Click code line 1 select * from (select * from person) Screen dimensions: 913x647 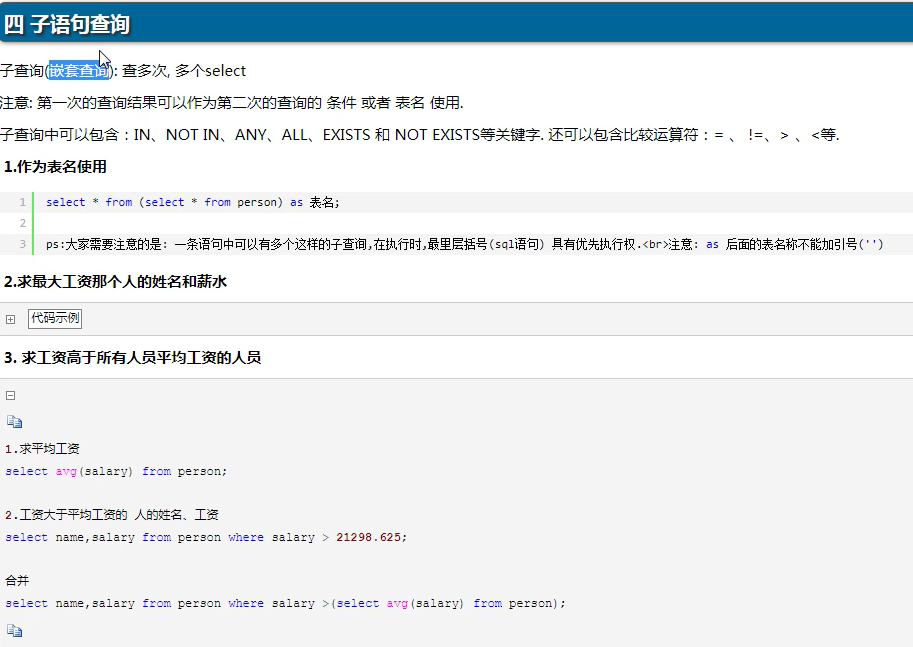point(193,202)
